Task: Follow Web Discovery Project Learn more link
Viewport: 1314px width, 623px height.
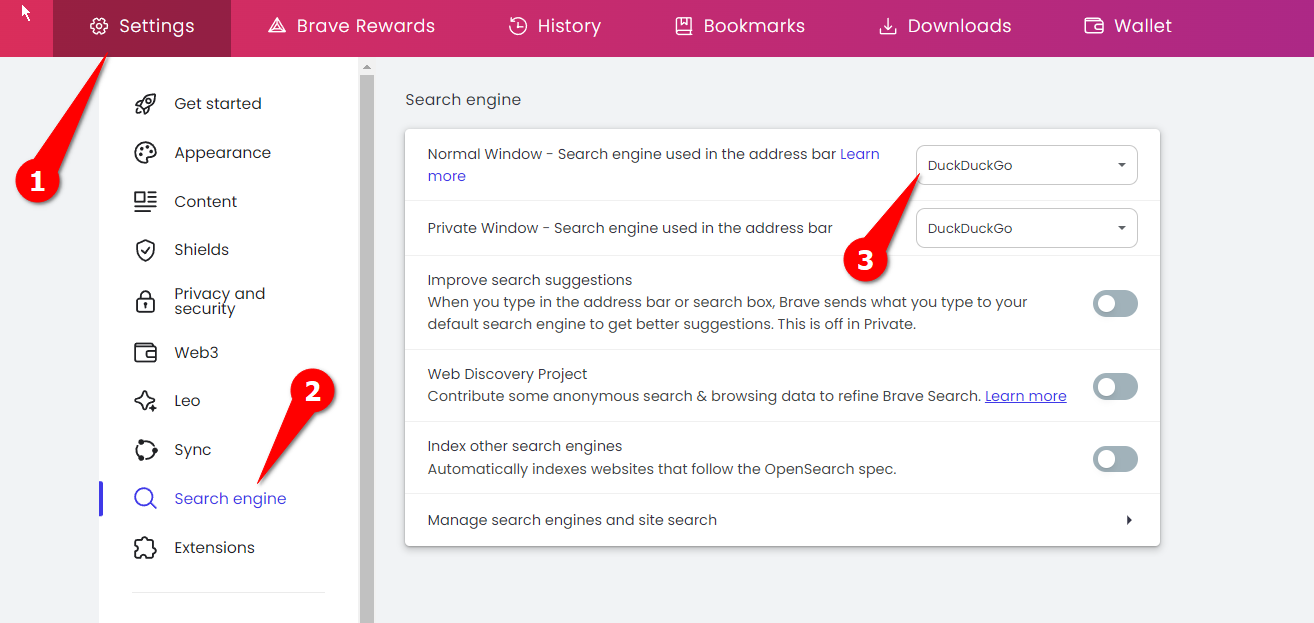Action: [1026, 396]
